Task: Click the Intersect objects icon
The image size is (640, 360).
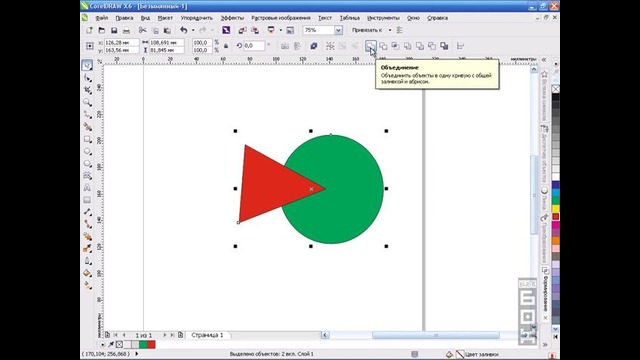Action: 395,46
